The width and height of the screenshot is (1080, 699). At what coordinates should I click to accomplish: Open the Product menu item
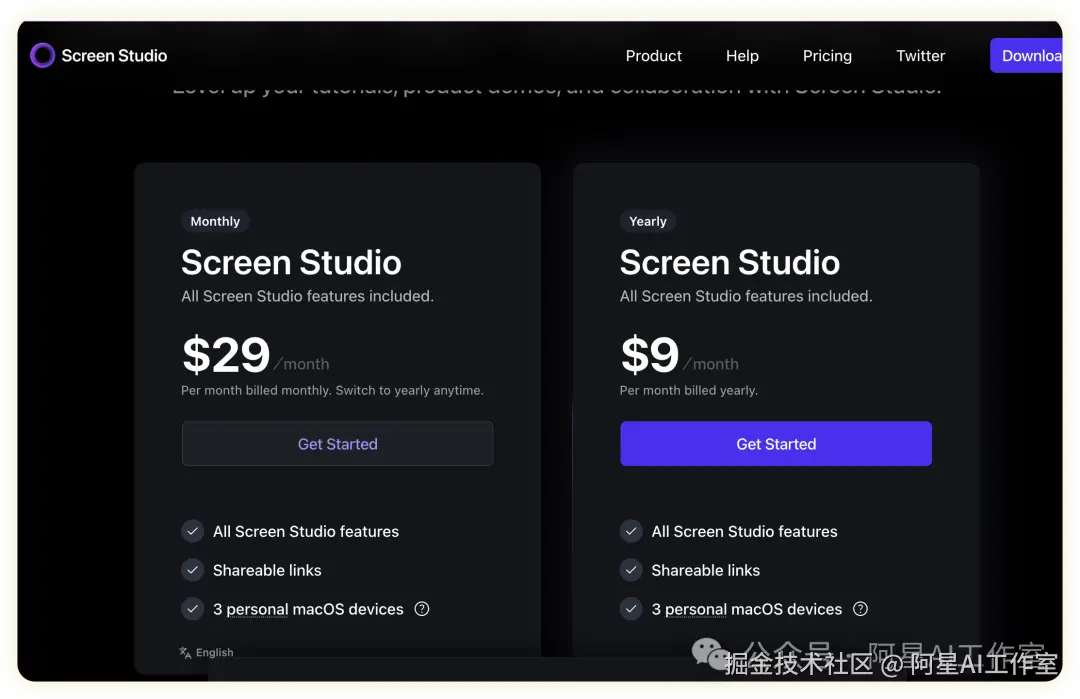point(653,56)
